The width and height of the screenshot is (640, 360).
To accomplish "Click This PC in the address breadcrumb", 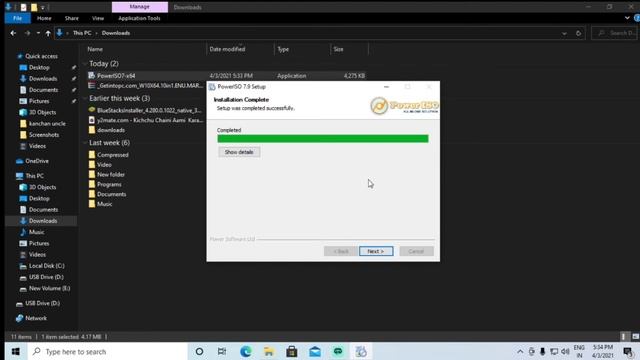I will (82, 33).
